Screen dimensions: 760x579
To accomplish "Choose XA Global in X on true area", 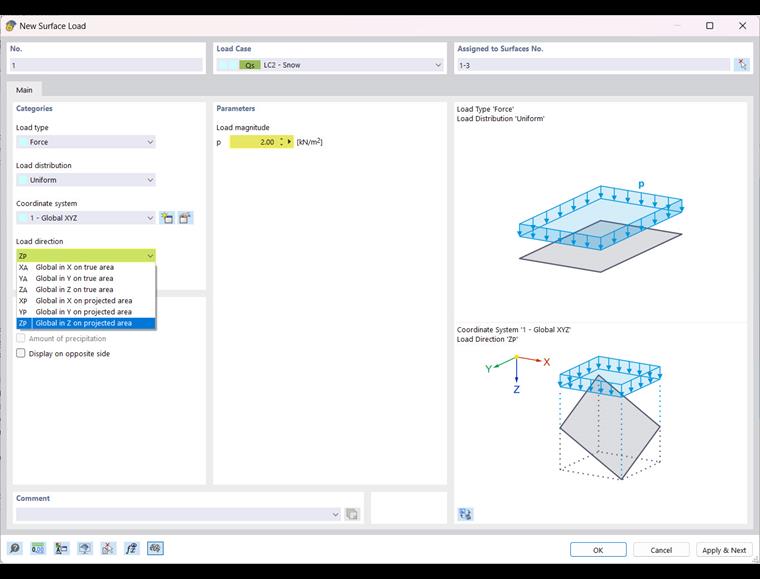I will pyautogui.click(x=86, y=267).
